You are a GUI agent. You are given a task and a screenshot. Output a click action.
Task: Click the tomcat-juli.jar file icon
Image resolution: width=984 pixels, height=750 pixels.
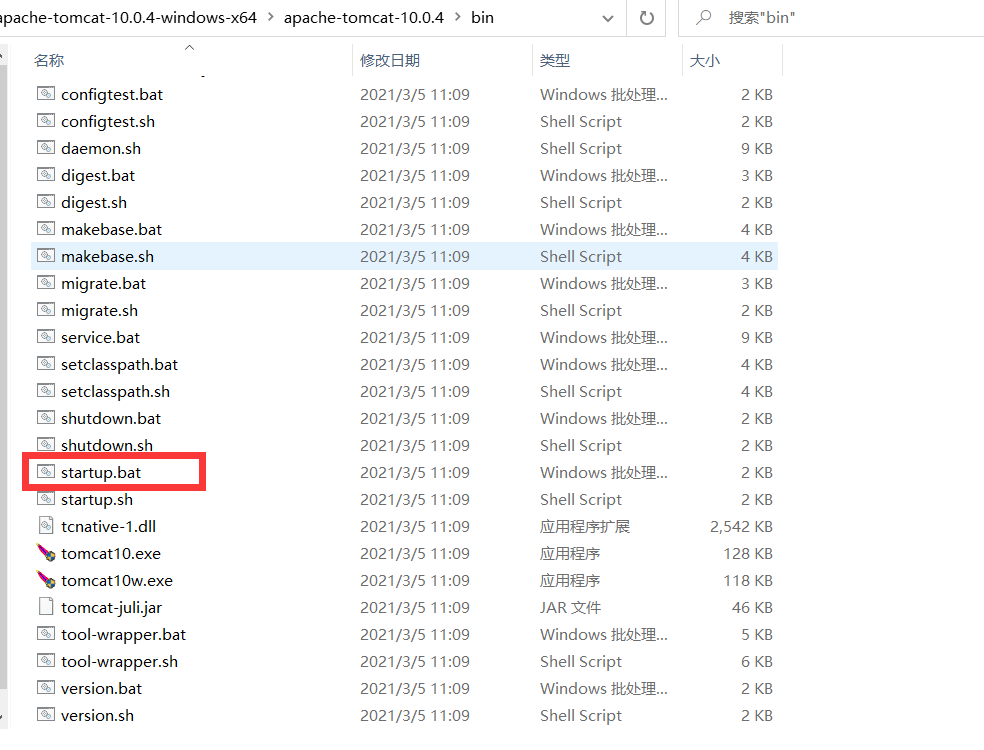46,607
